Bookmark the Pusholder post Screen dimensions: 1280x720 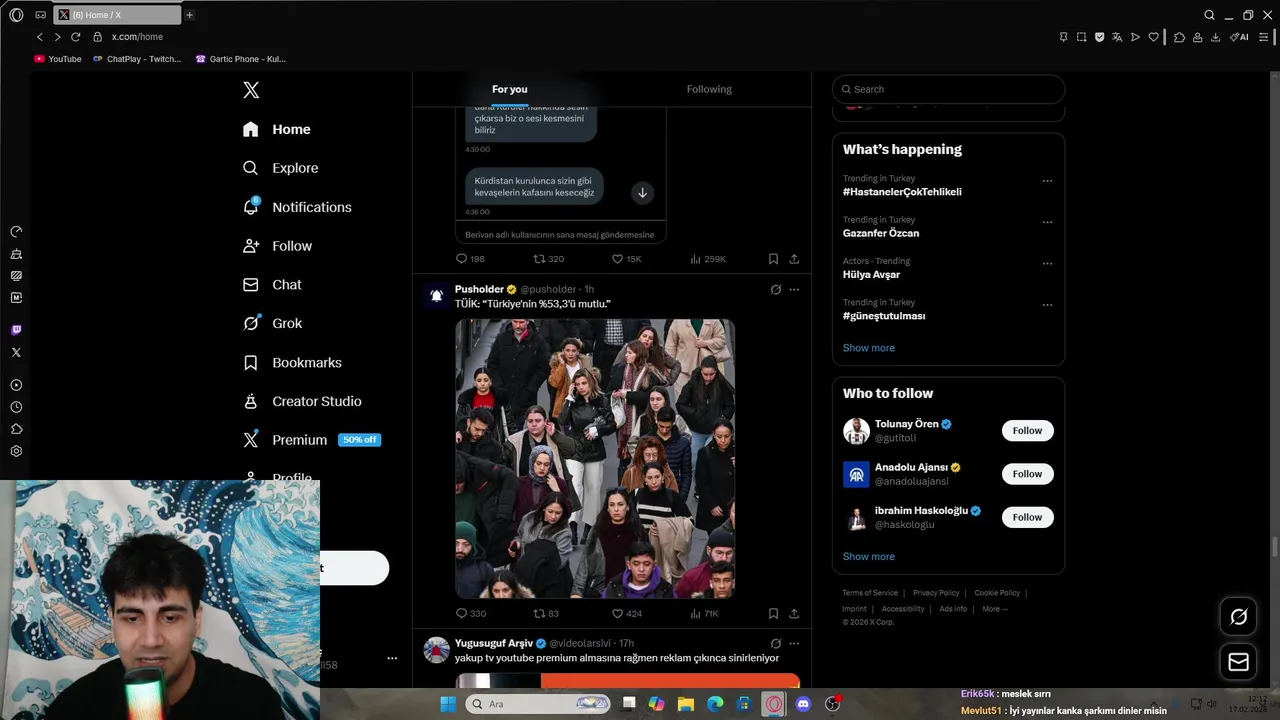(773, 614)
